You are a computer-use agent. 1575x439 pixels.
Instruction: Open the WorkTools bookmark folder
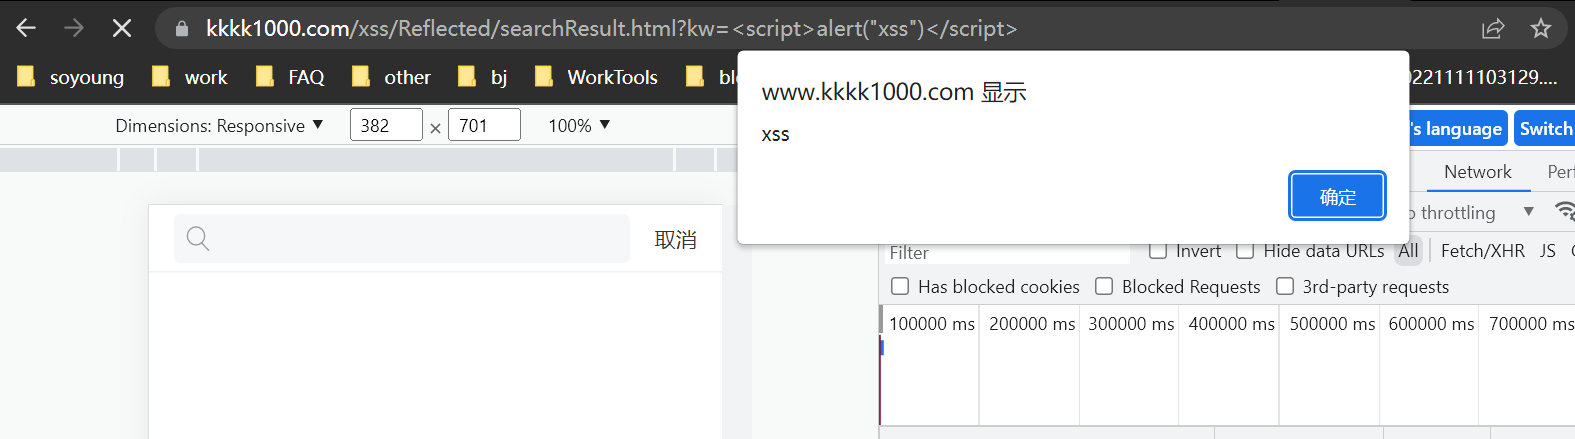[x=596, y=77]
